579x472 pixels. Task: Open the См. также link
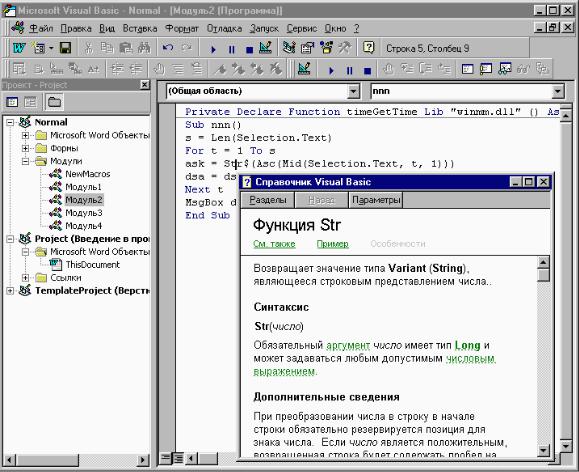[274, 244]
